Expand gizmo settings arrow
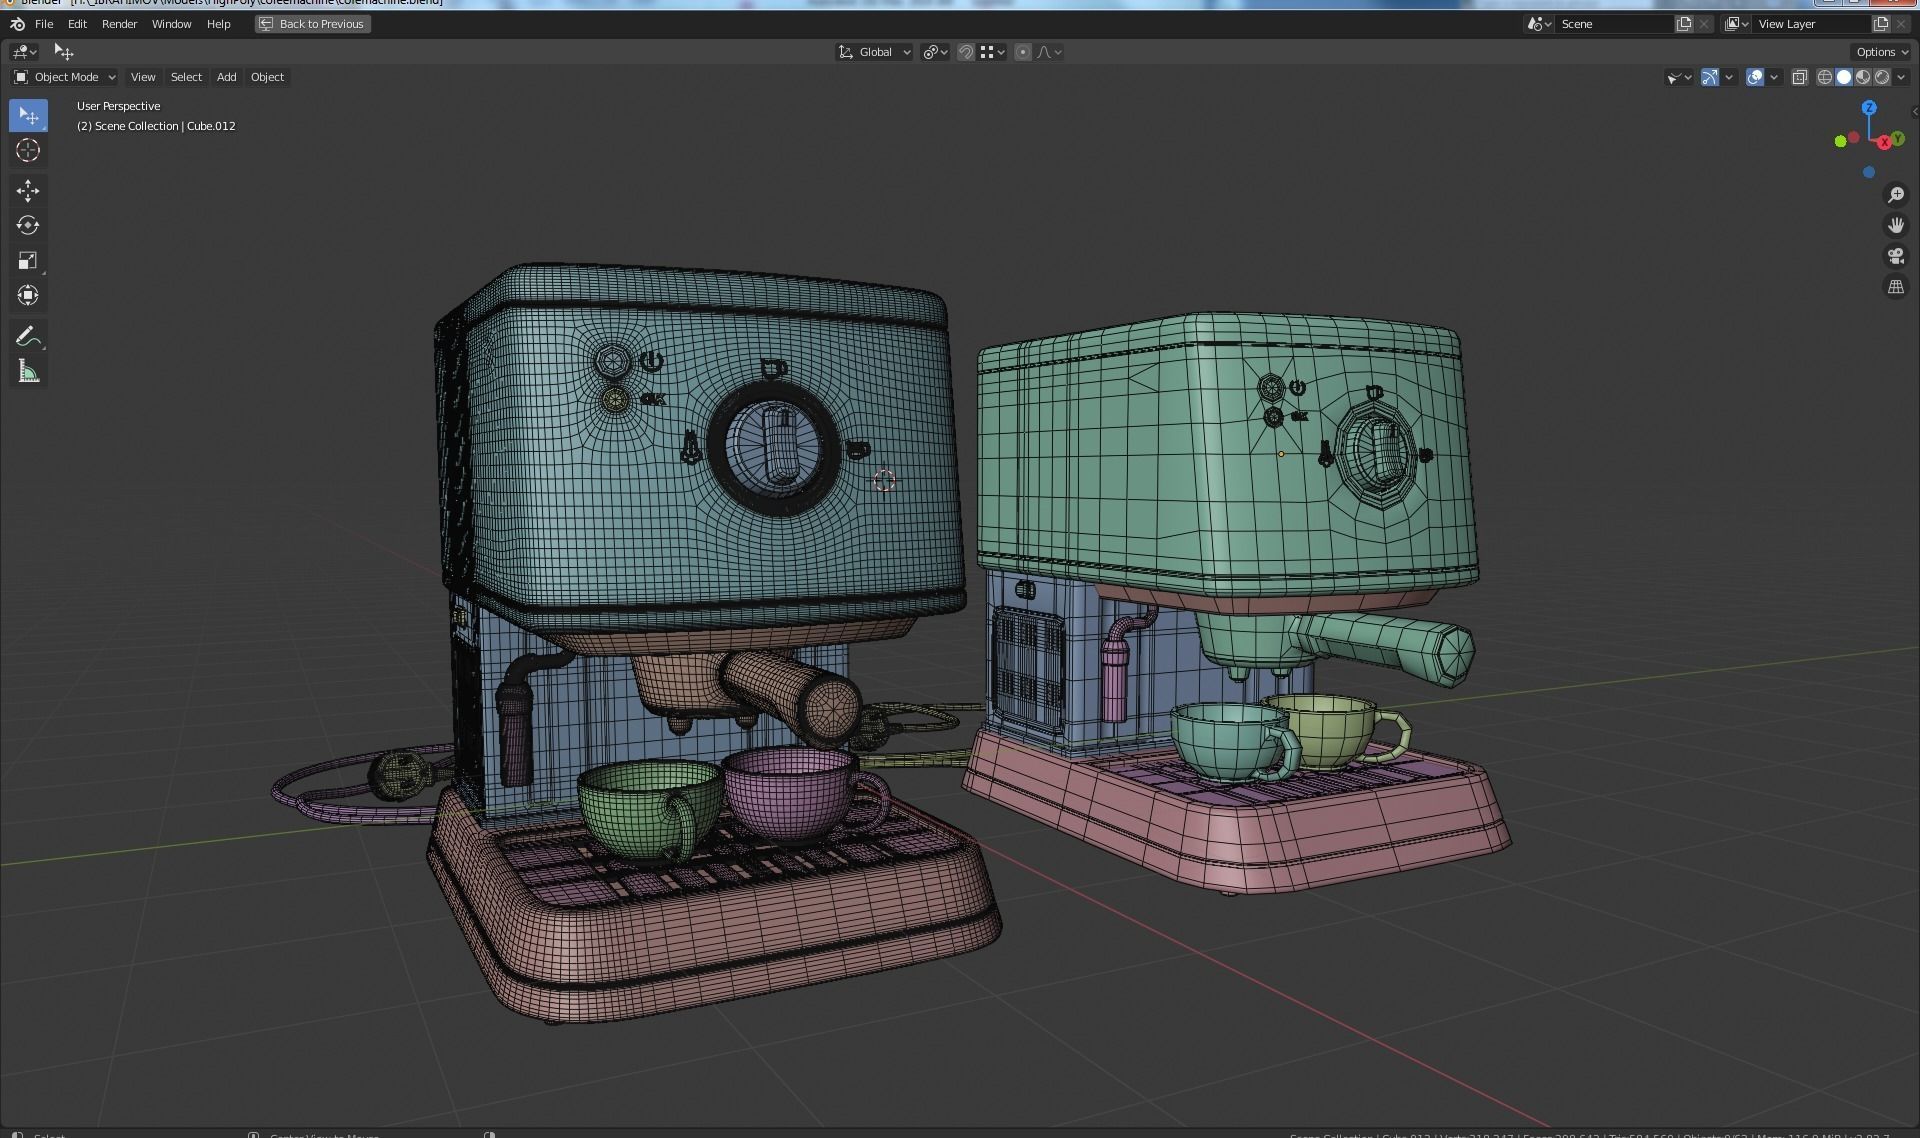 coord(1729,77)
